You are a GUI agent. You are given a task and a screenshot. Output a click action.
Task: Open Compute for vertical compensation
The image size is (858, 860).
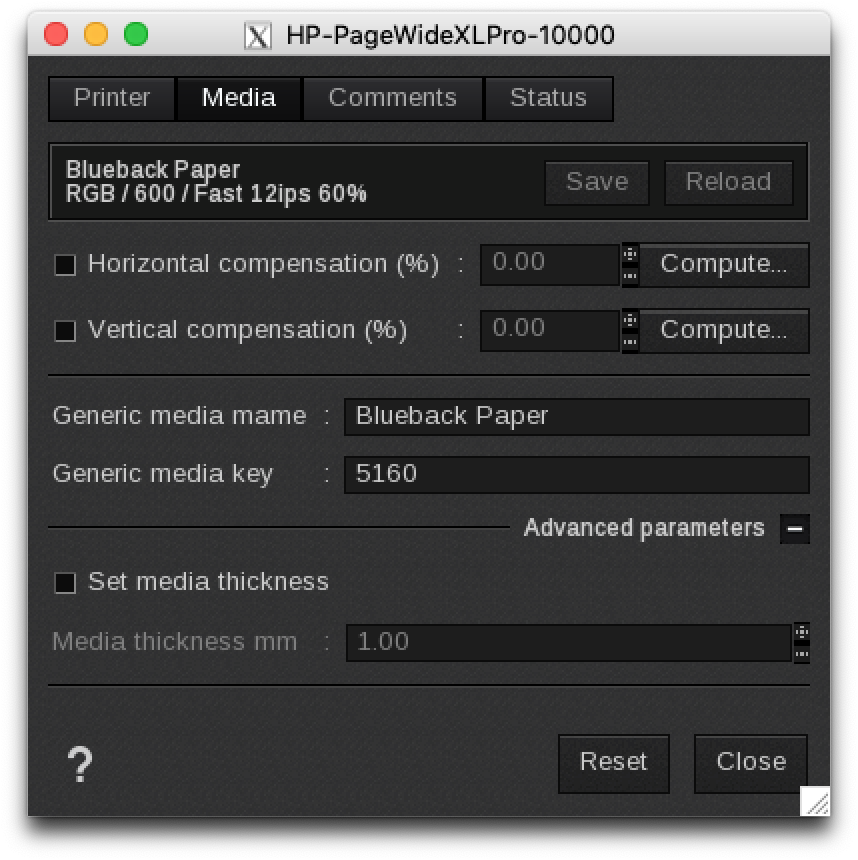725,330
